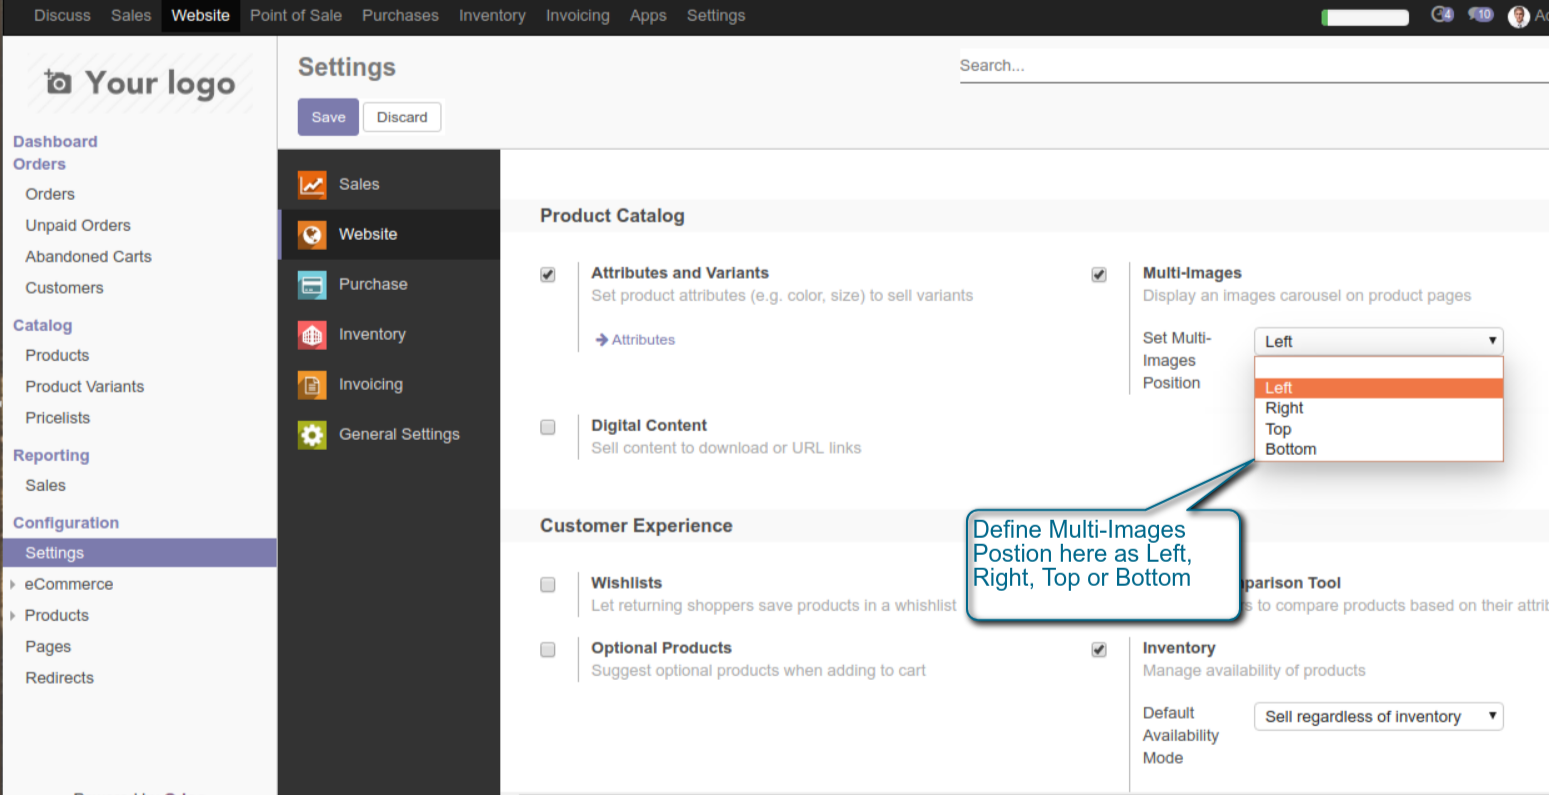Click the Invoicing document icon
The height and width of the screenshot is (795, 1549).
pos(312,384)
